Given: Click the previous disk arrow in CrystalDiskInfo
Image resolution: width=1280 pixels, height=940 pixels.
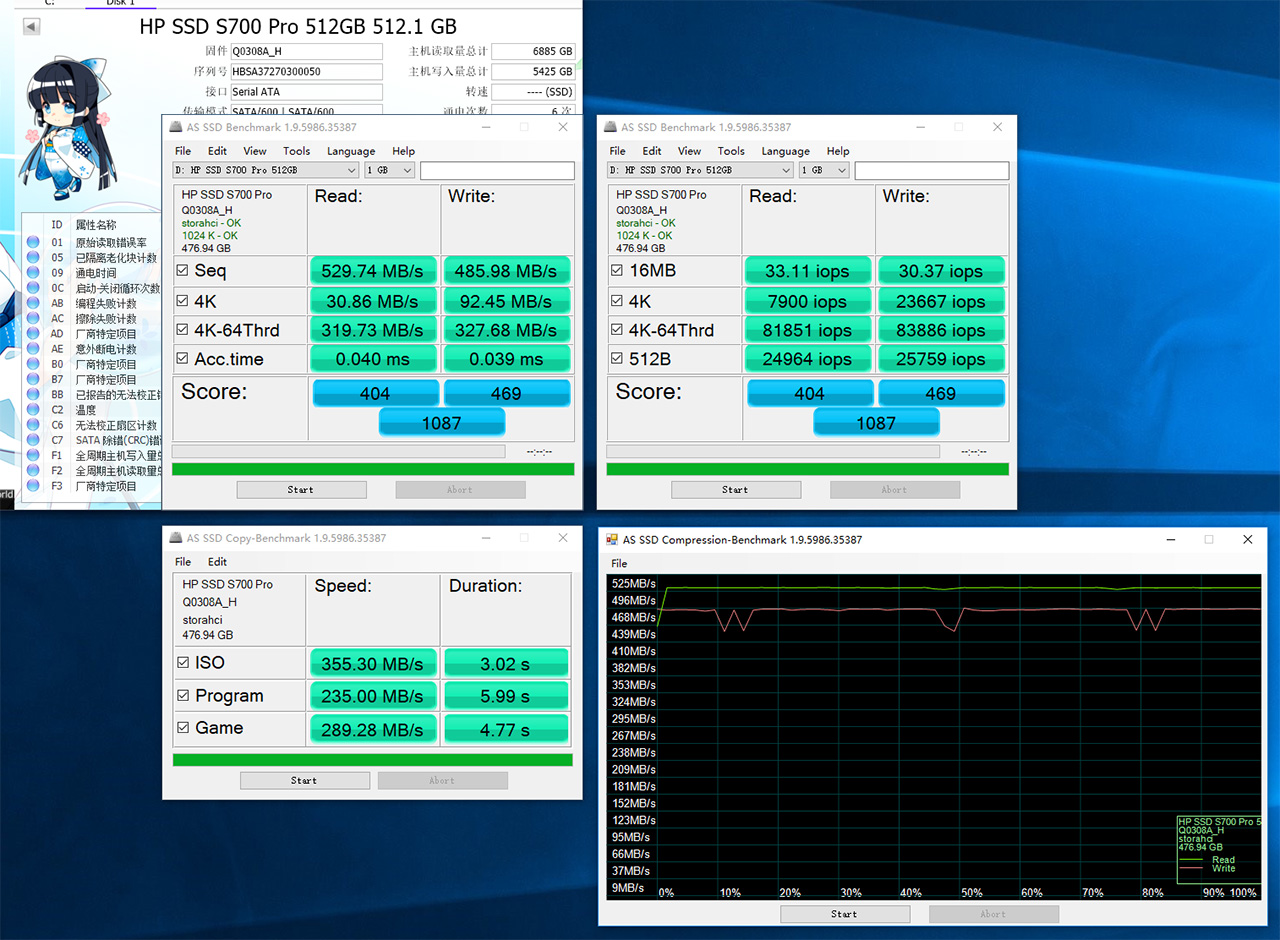Looking at the screenshot, I should pos(32,27).
